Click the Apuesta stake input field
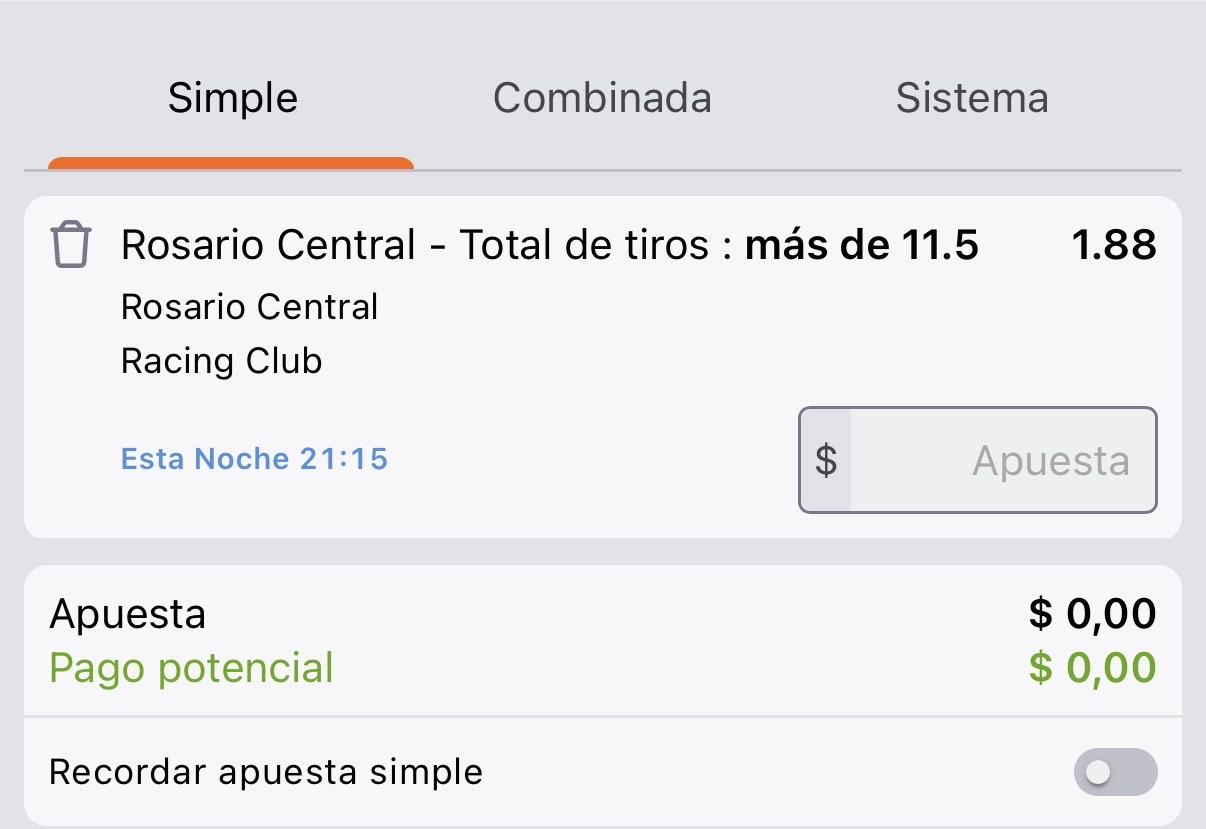Screen dimensions: 1206x829 coord(978,460)
